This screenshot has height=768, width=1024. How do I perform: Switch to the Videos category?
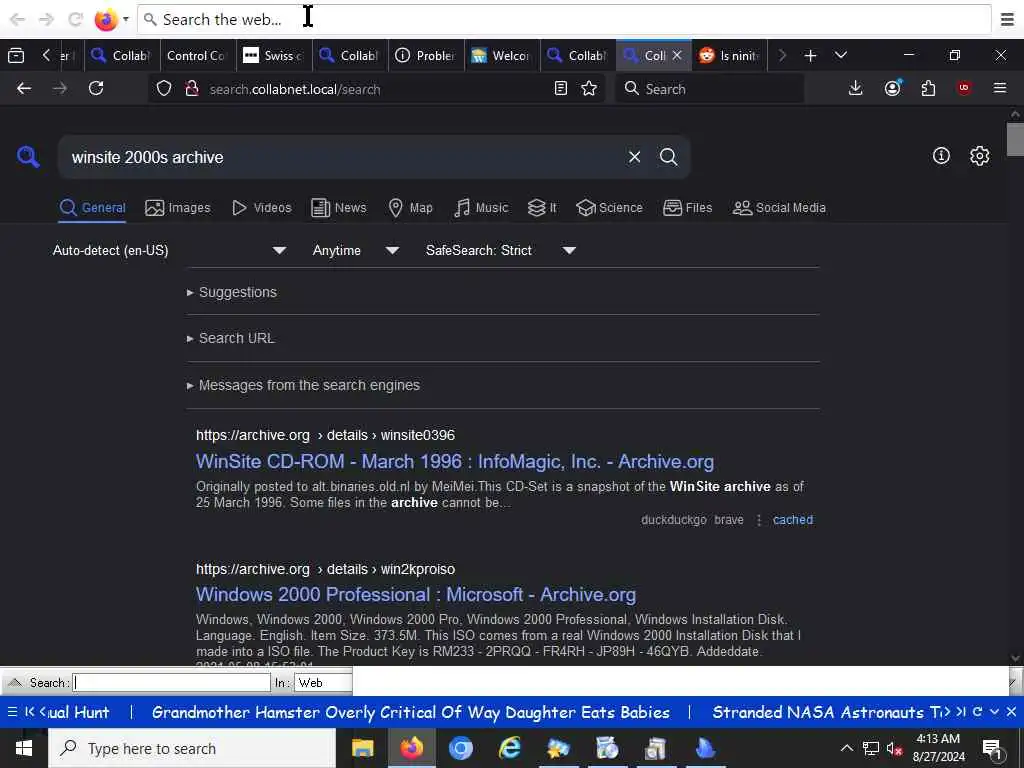(262, 208)
